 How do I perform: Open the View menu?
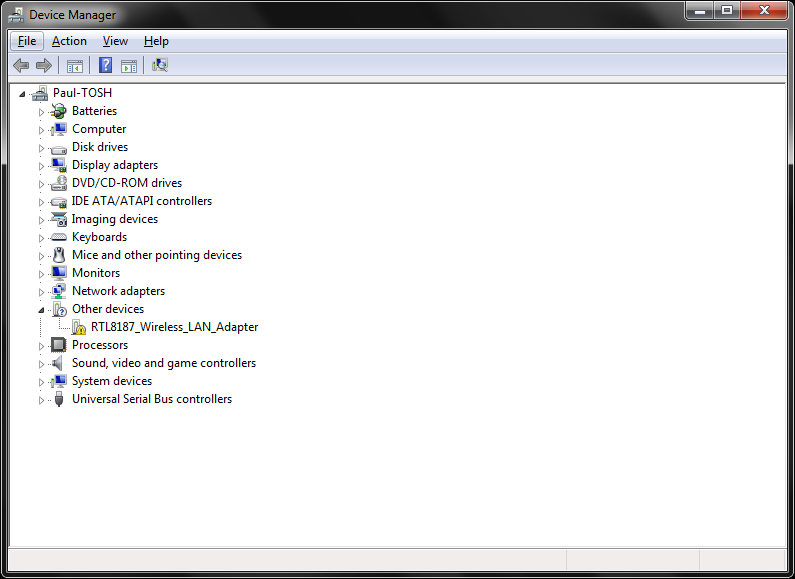115,41
